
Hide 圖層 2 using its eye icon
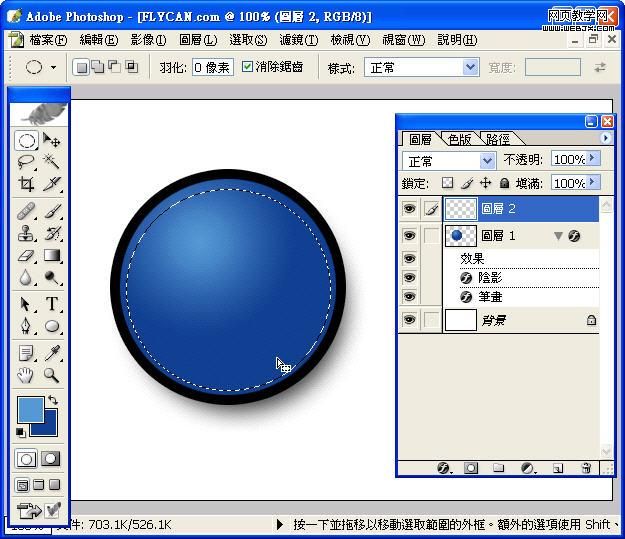coord(408,209)
